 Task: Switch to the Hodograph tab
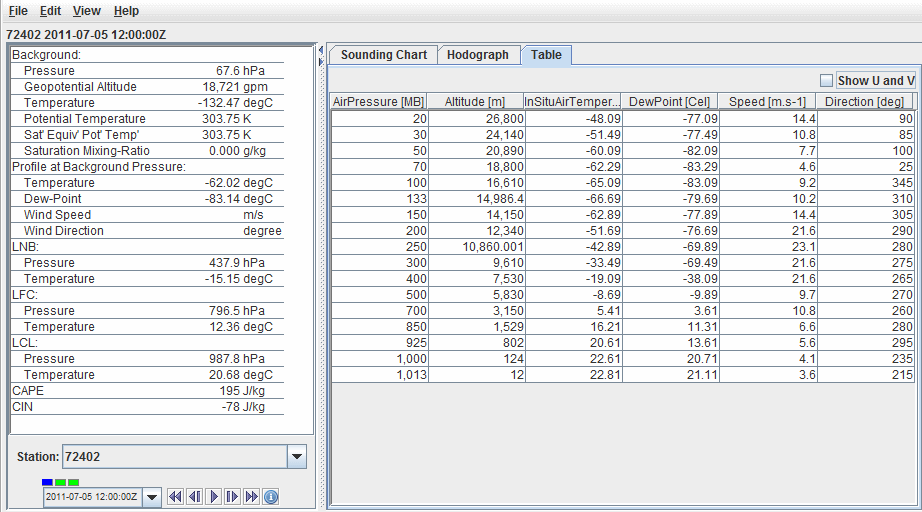(477, 55)
